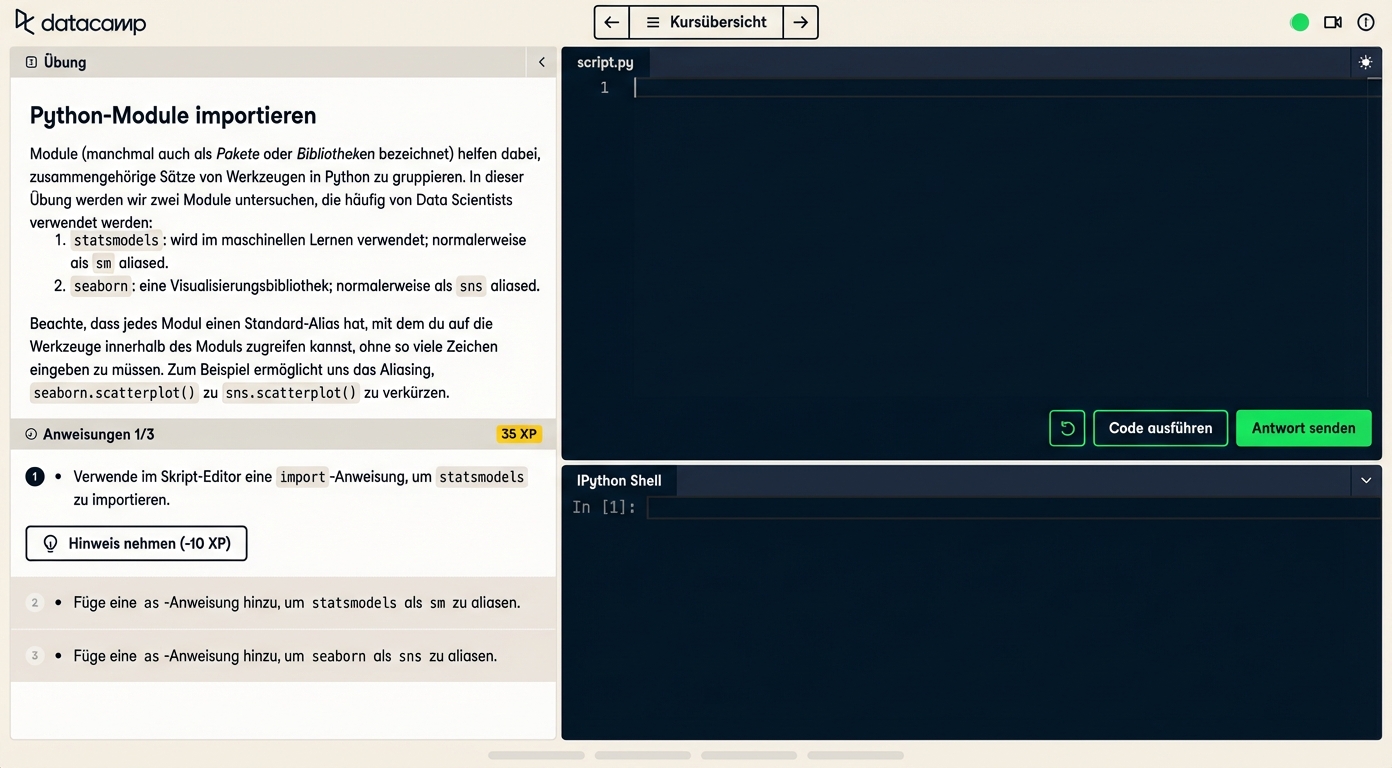Go to next exercise arrow
This screenshot has height=768, width=1392.
point(800,22)
